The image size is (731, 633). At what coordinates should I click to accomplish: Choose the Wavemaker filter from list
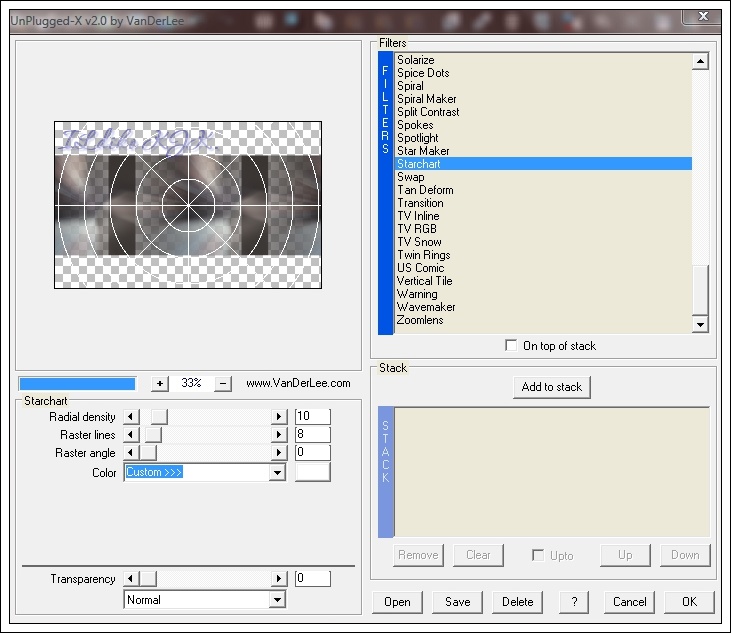coord(426,307)
